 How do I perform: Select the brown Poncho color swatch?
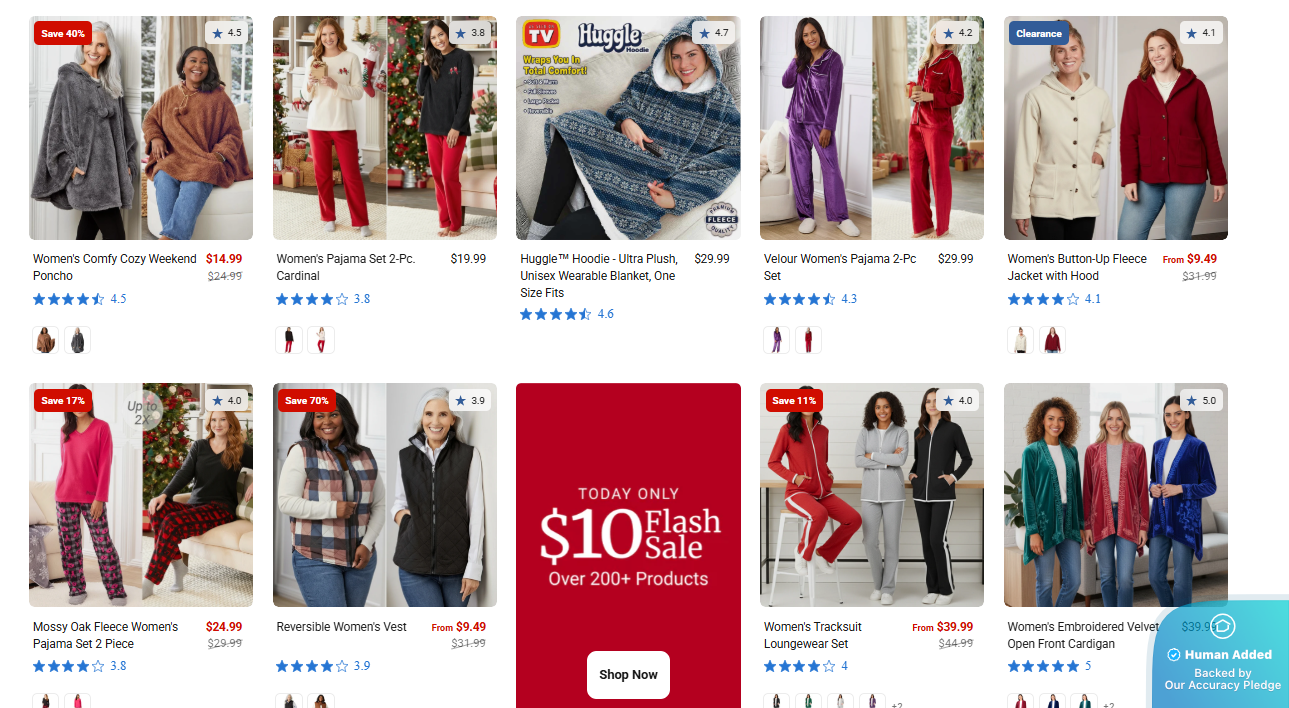[x=45, y=340]
